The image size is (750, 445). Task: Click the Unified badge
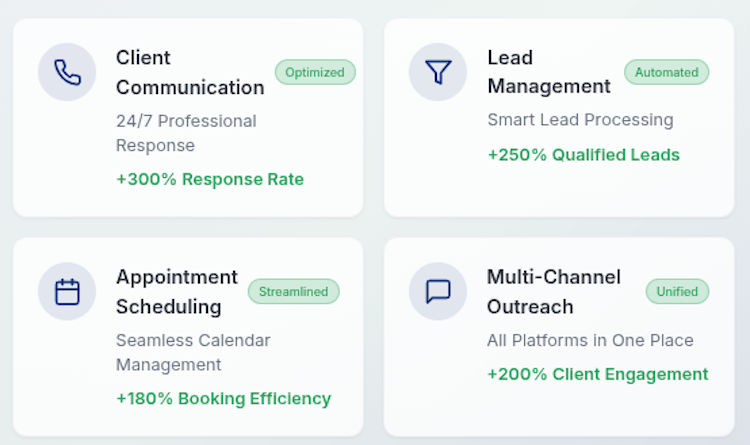click(677, 291)
